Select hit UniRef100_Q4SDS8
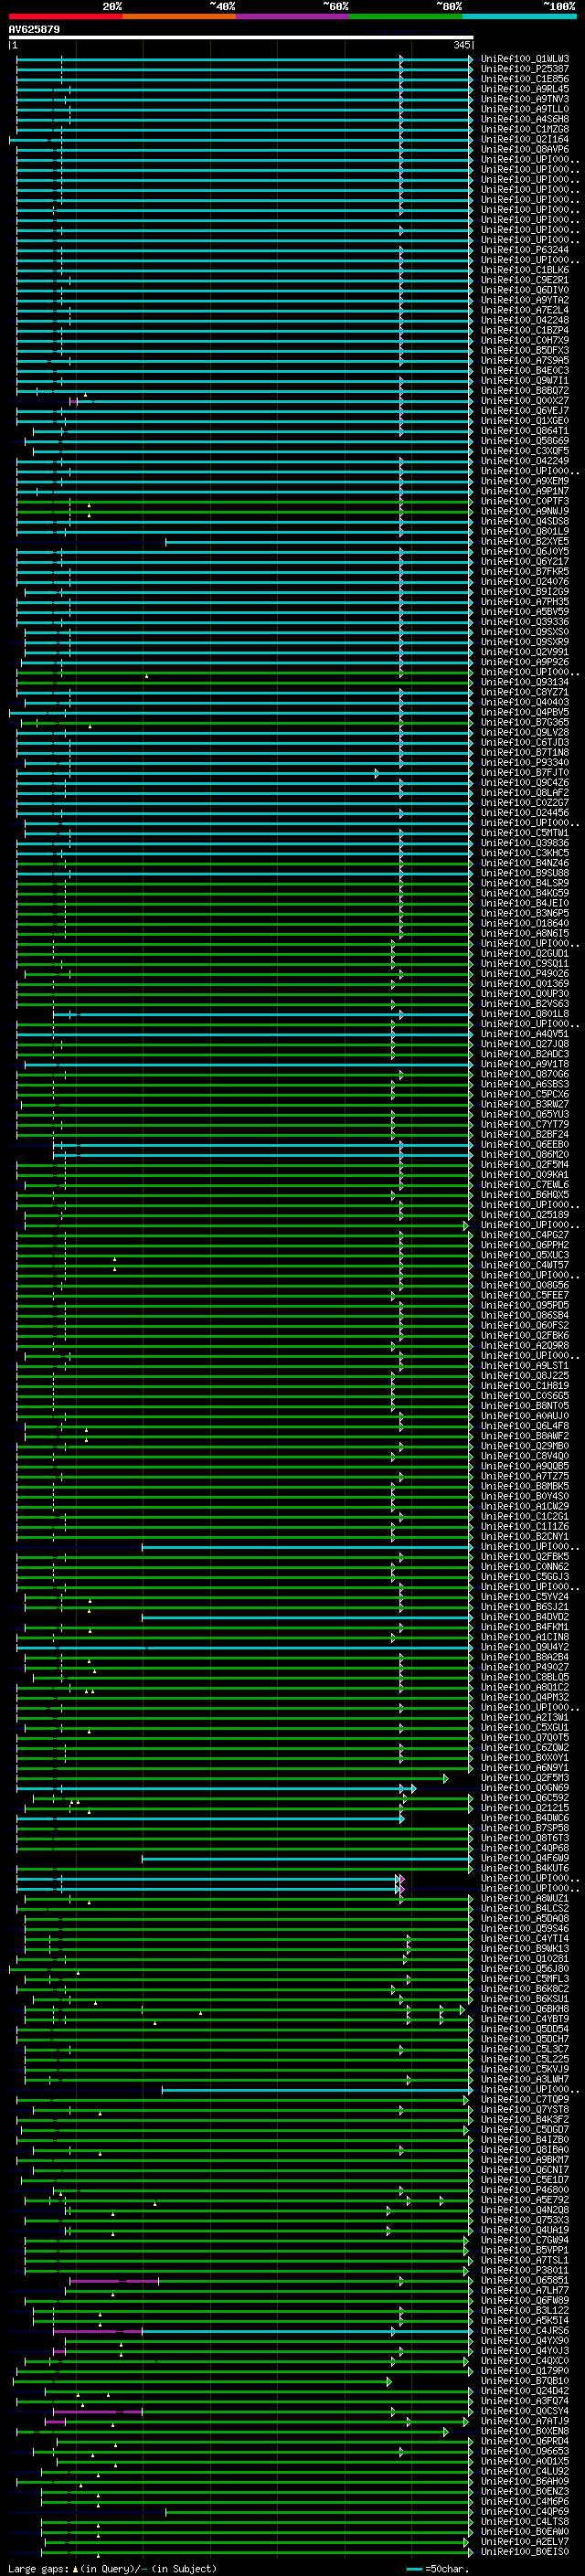Image resolution: width=585 pixels, height=2576 pixels. click(x=525, y=521)
